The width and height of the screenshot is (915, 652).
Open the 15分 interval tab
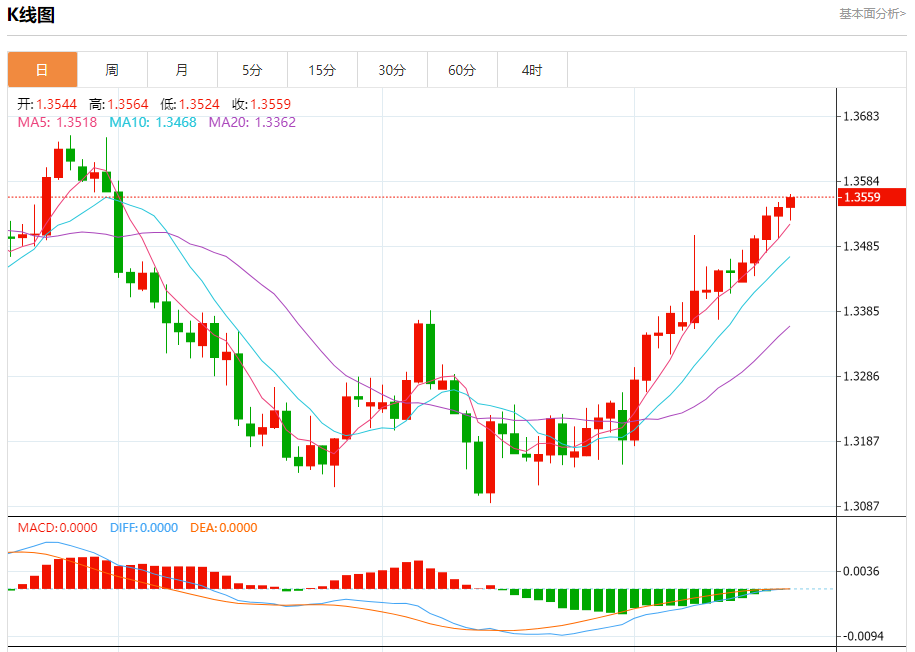(322, 69)
